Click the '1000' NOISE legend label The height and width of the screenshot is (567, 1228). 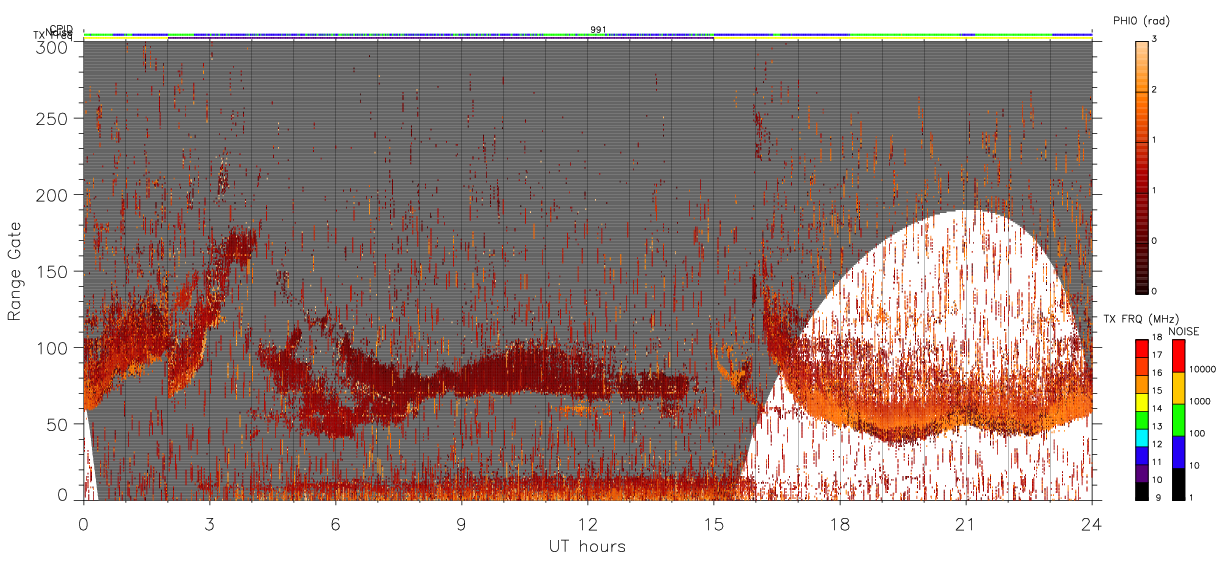tap(1201, 401)
